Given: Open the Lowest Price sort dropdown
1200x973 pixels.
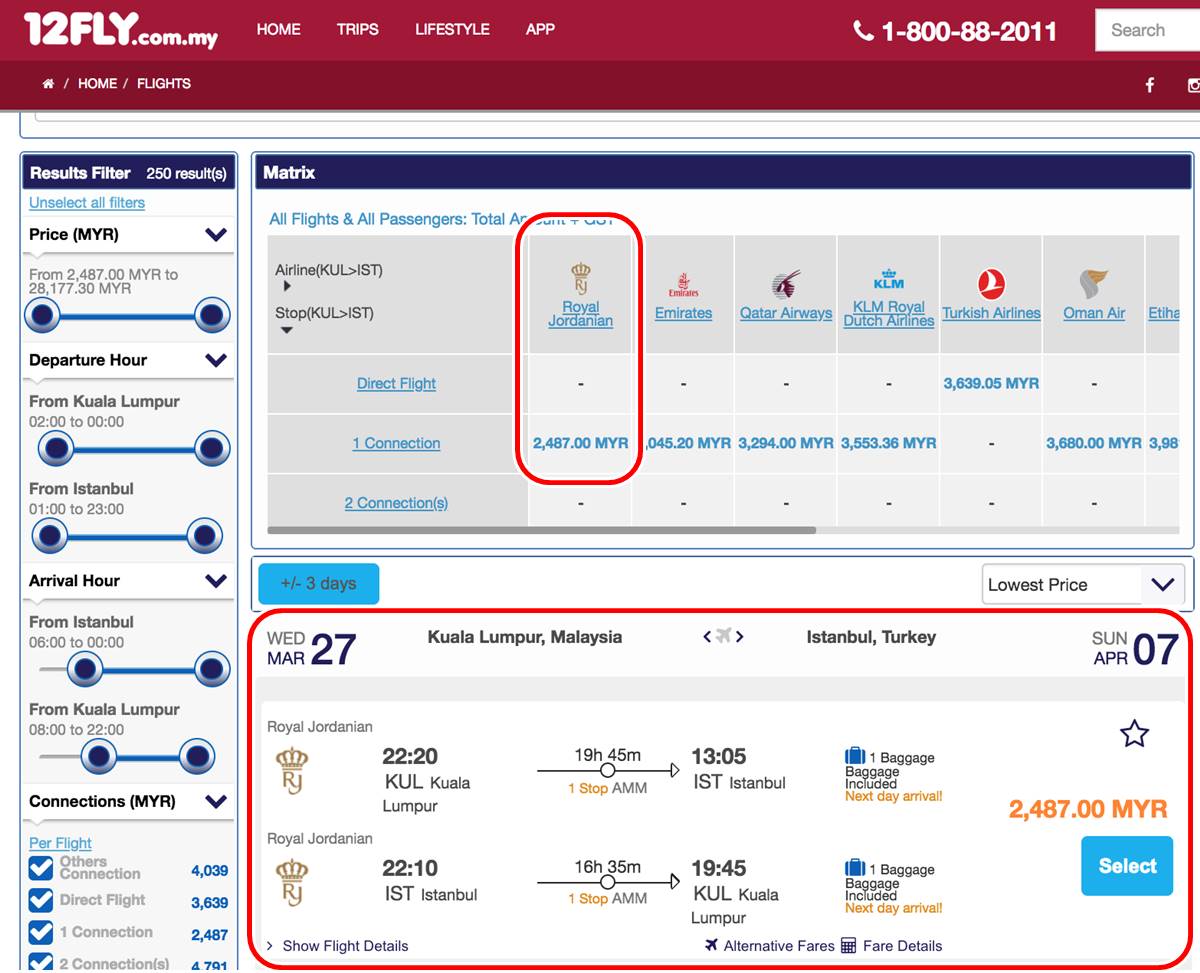Looking at the screenshot, I should point(1083,585).
